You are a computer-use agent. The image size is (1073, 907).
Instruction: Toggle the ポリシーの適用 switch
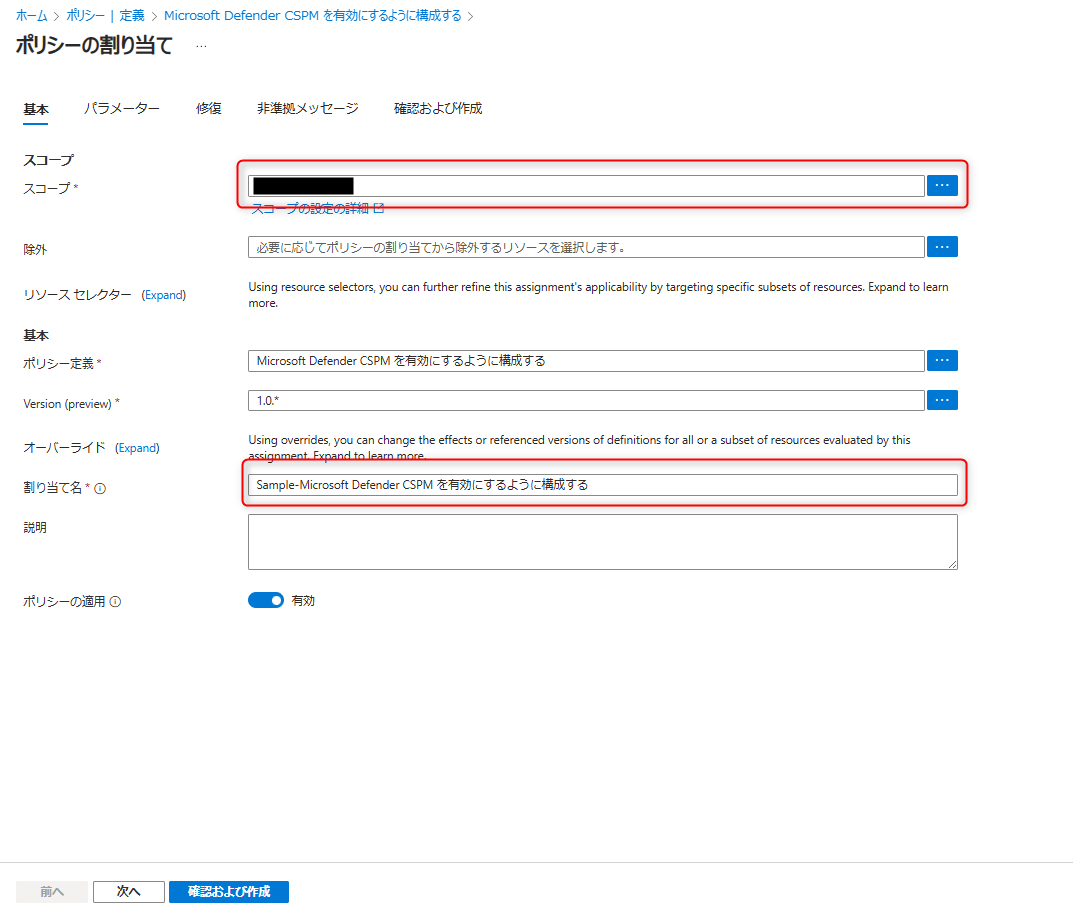(x=266, y=600)
